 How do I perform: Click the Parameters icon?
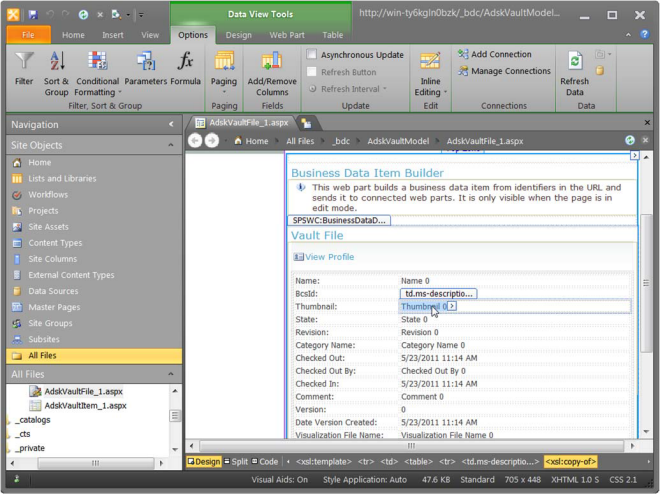click(x=146, y=61)
